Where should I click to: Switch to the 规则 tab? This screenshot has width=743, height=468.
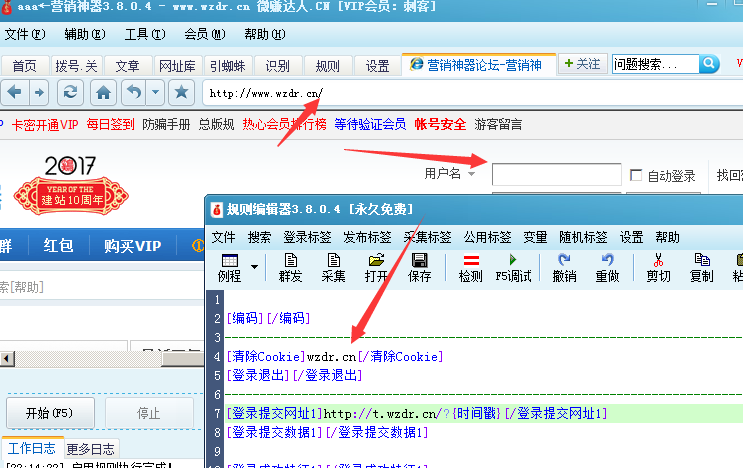328,66
